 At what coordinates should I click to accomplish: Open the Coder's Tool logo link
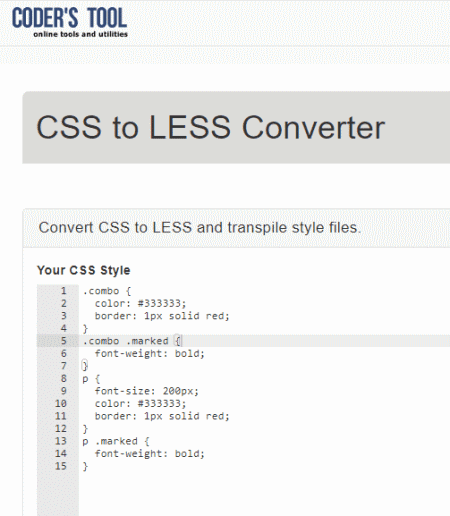(70, 22)
